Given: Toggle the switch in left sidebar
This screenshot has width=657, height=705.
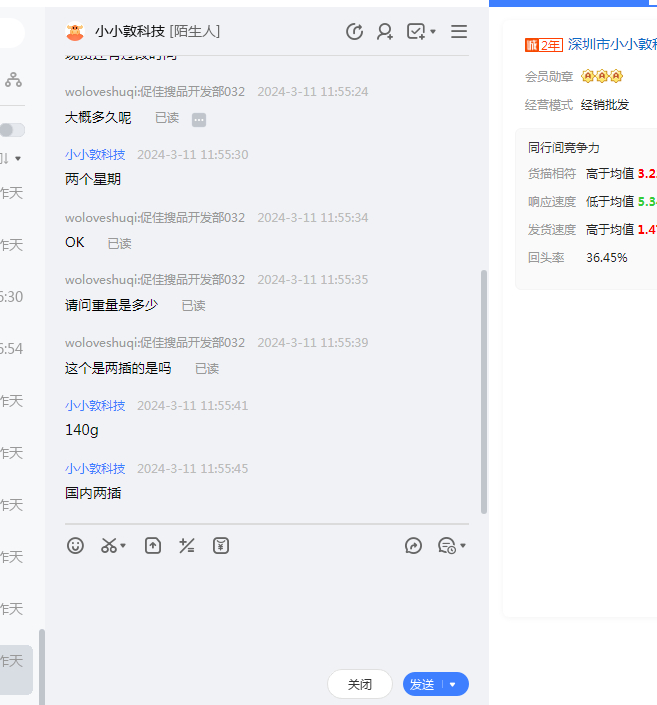Looking at the screenshot, I should pos(12,130).
